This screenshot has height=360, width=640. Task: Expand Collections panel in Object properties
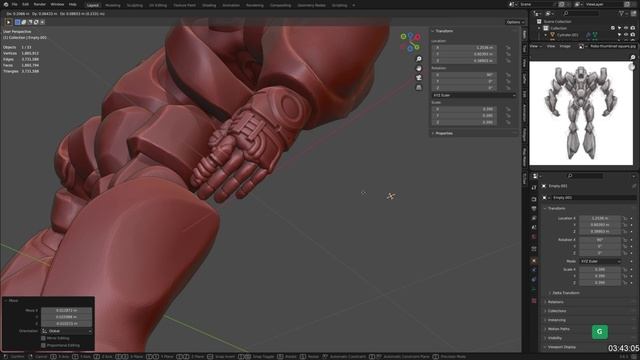(x=557, y=311)
